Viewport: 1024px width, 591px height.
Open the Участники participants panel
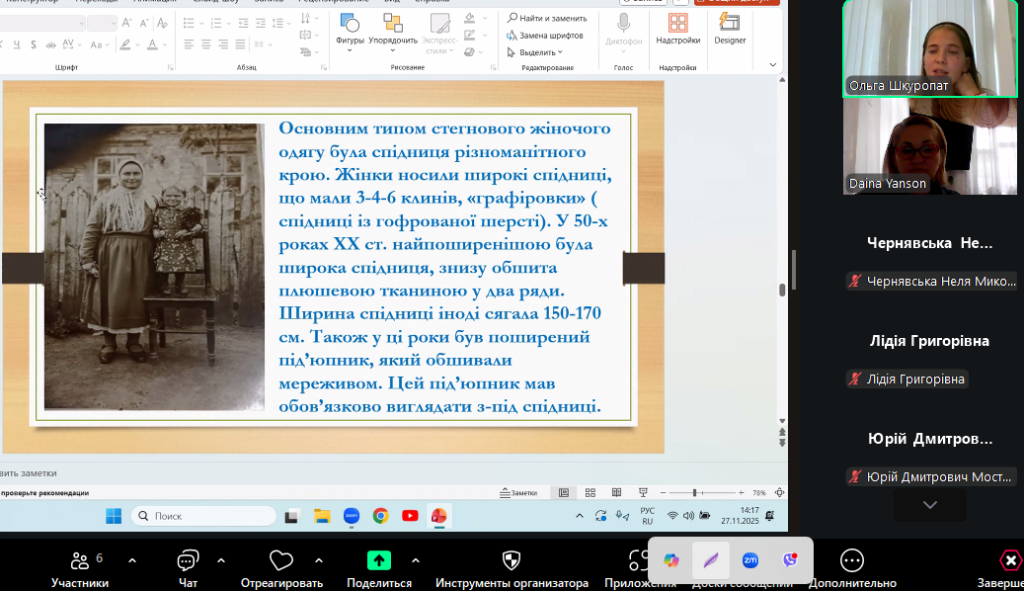(79, 561)
